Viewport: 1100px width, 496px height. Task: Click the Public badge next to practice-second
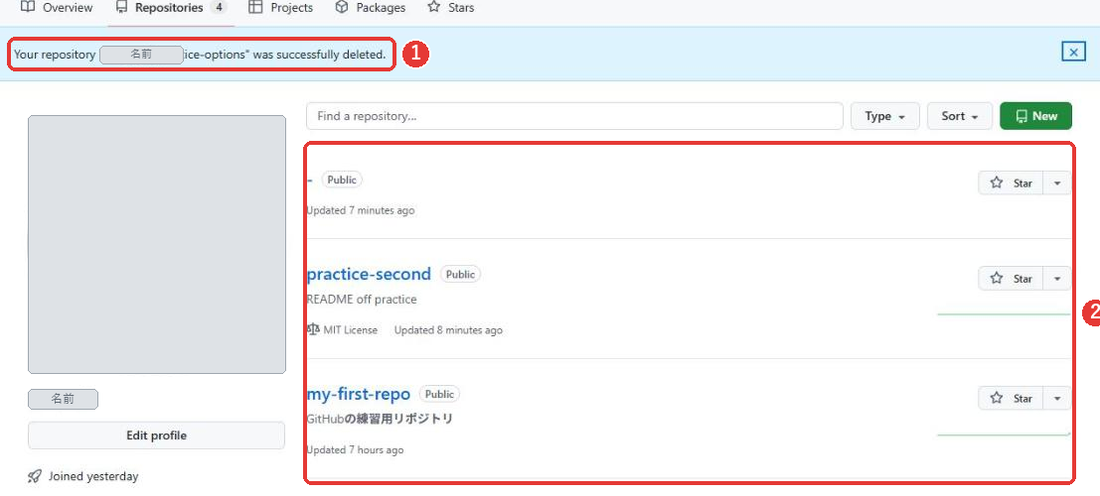pyautogui.click(x=460, y=274)
